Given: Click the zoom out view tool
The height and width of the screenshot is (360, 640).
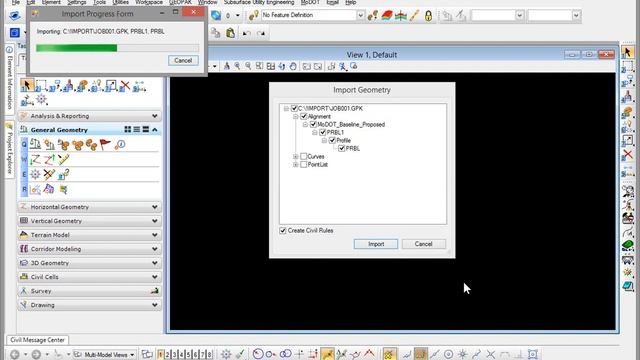Looking at the screenshot, I should tap(248, 66).
